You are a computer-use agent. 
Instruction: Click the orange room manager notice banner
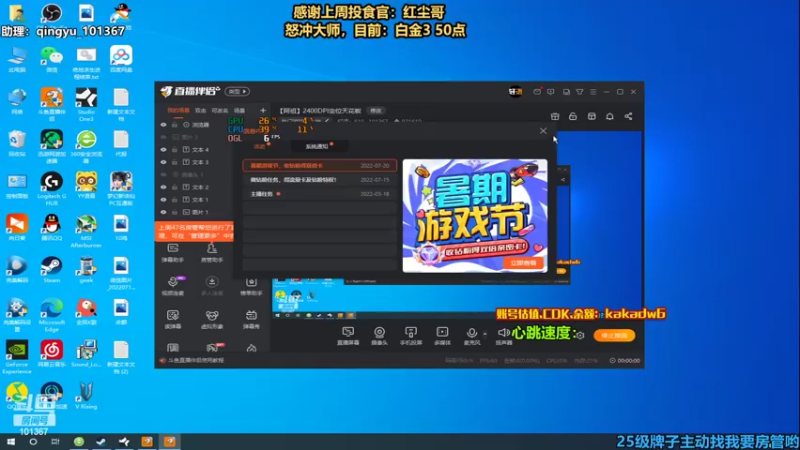194,232
